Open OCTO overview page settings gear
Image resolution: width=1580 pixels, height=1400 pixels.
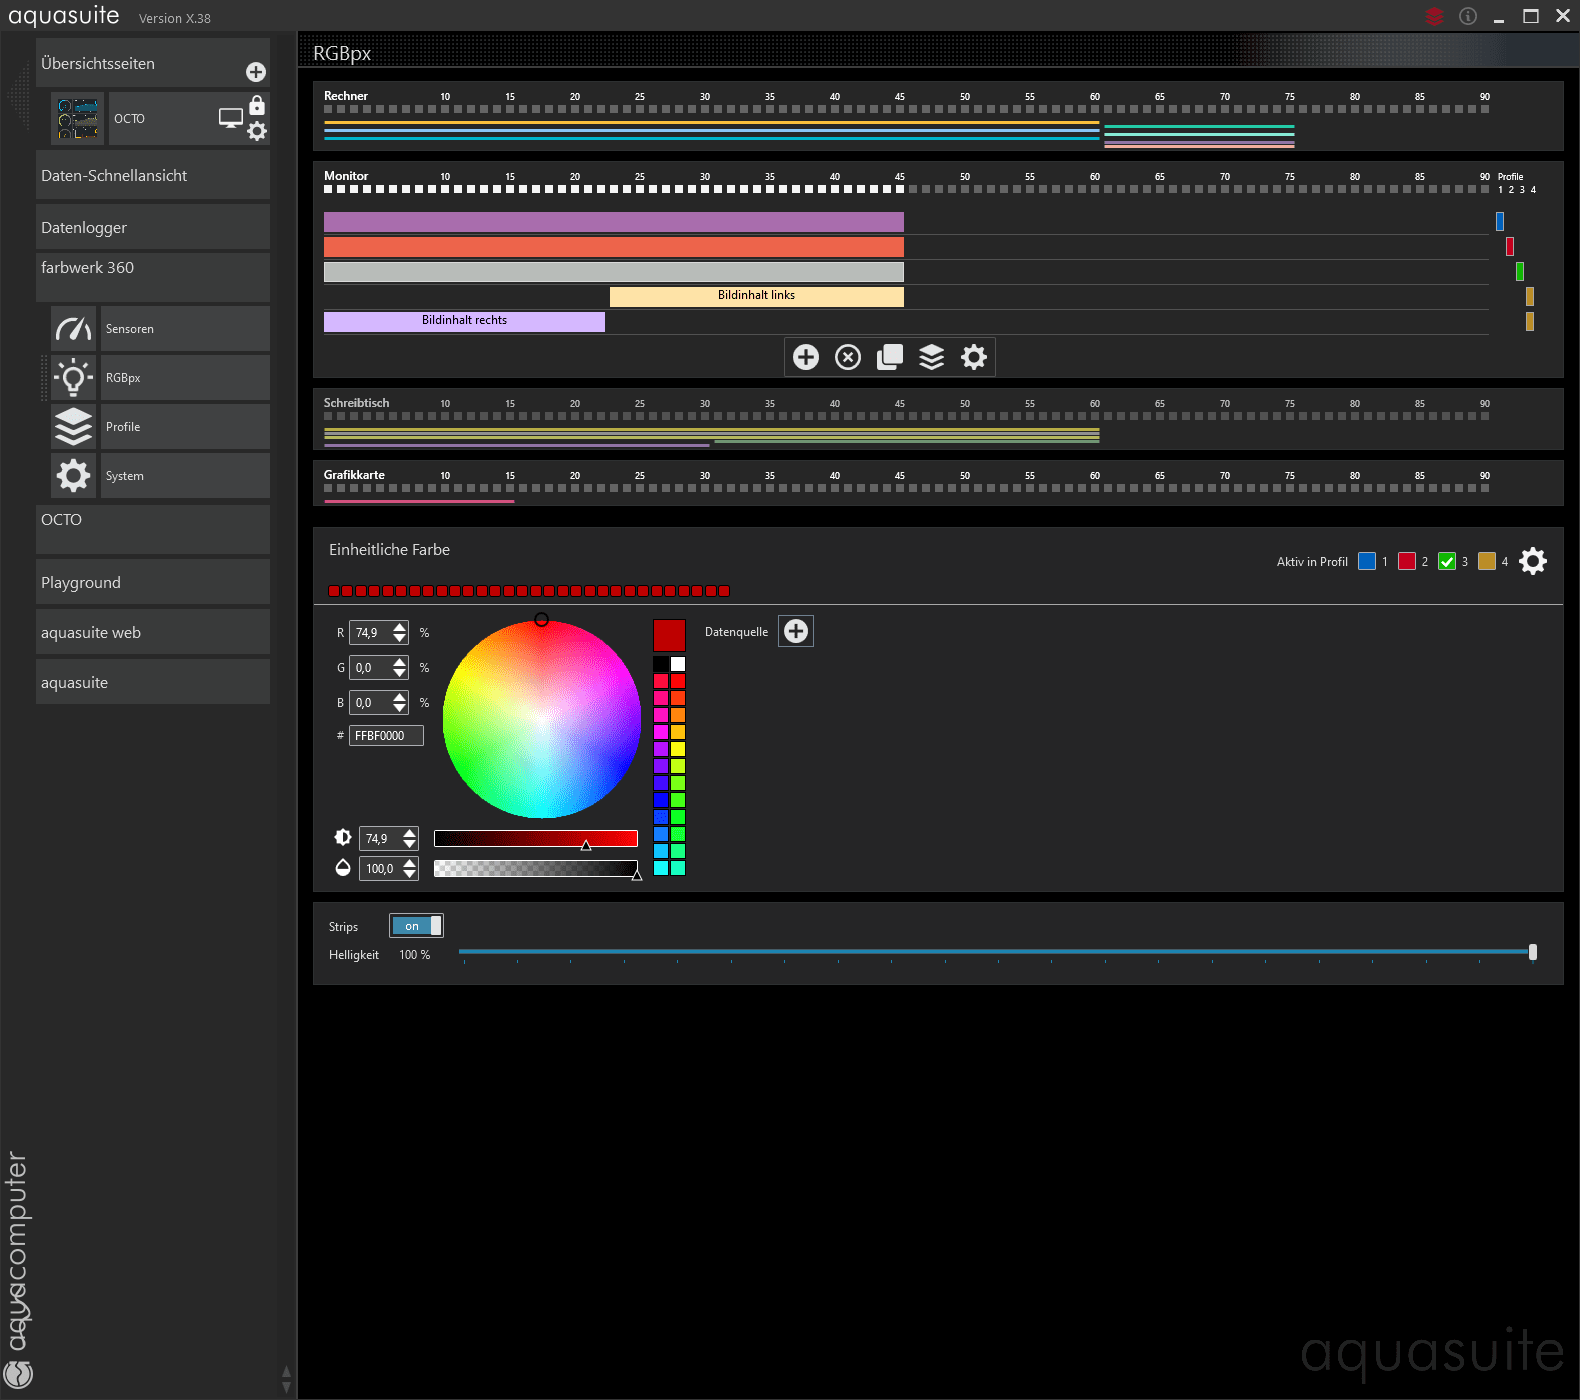point(257,131)
